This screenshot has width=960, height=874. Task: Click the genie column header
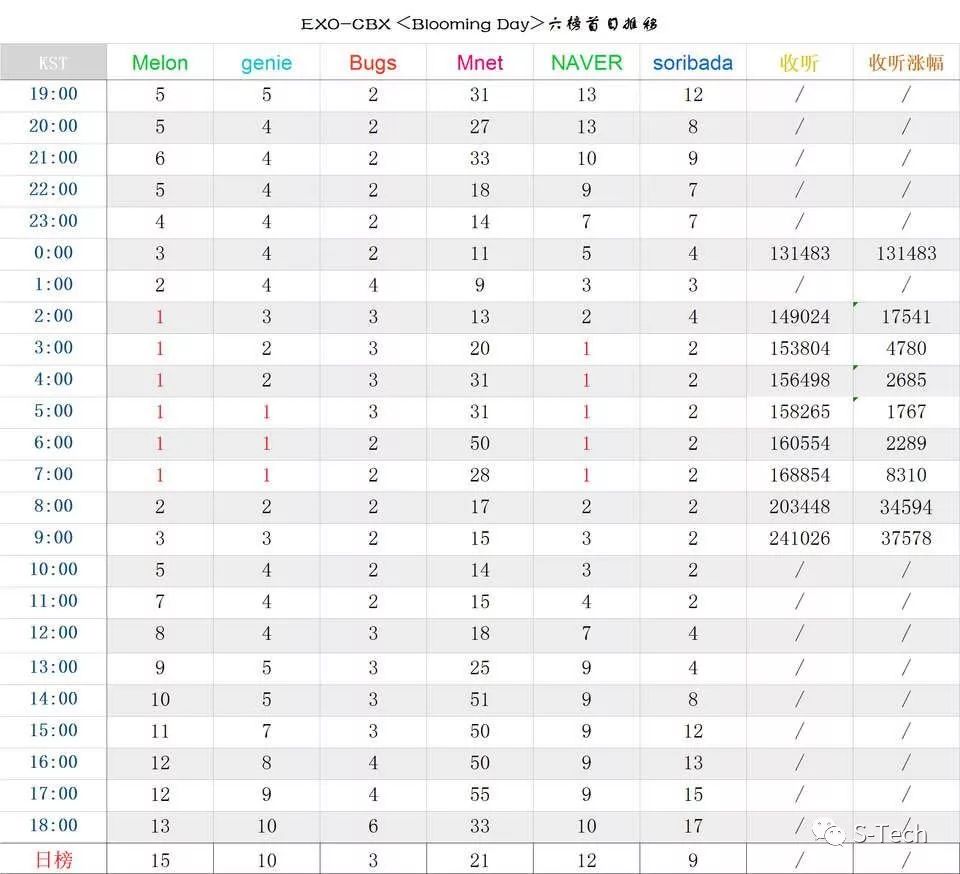(266, 62)
